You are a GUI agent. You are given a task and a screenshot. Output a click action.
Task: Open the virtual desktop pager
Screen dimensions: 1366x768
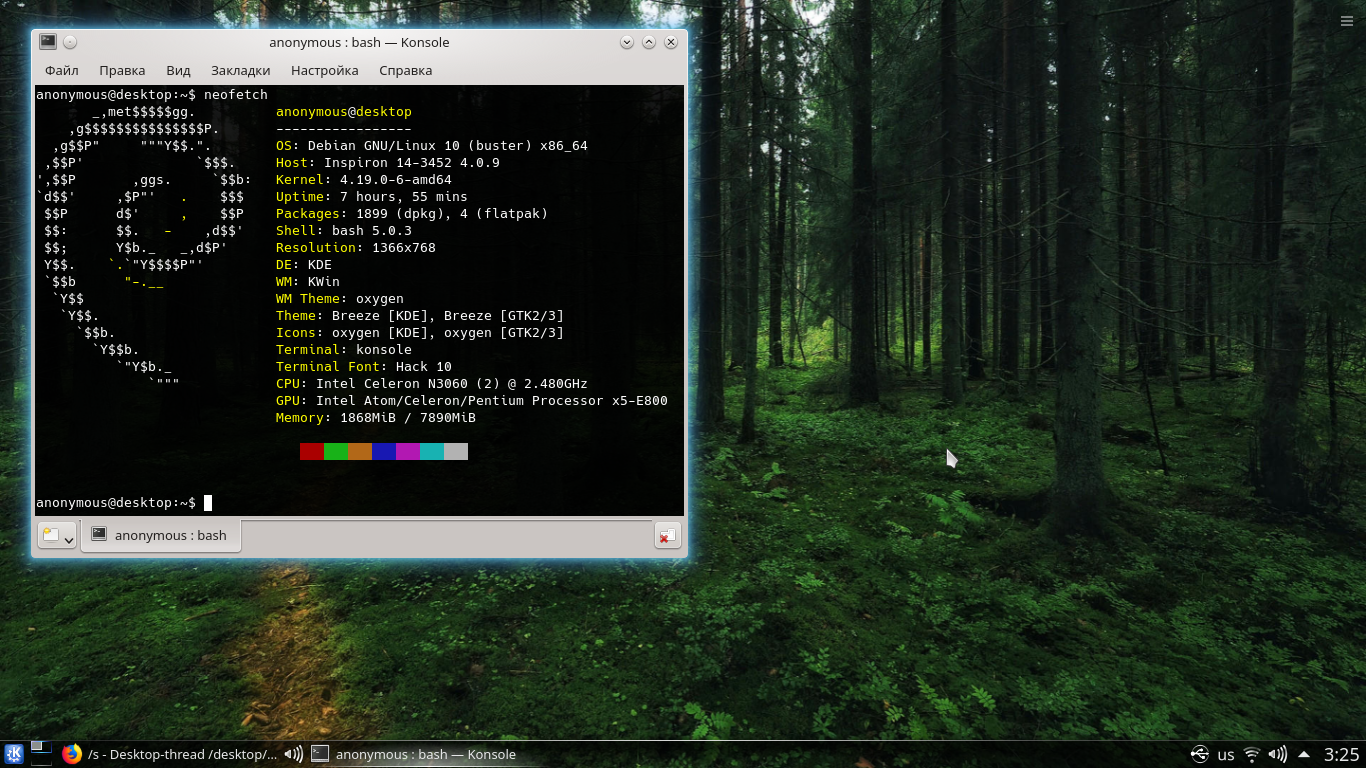tap(41, 754)
